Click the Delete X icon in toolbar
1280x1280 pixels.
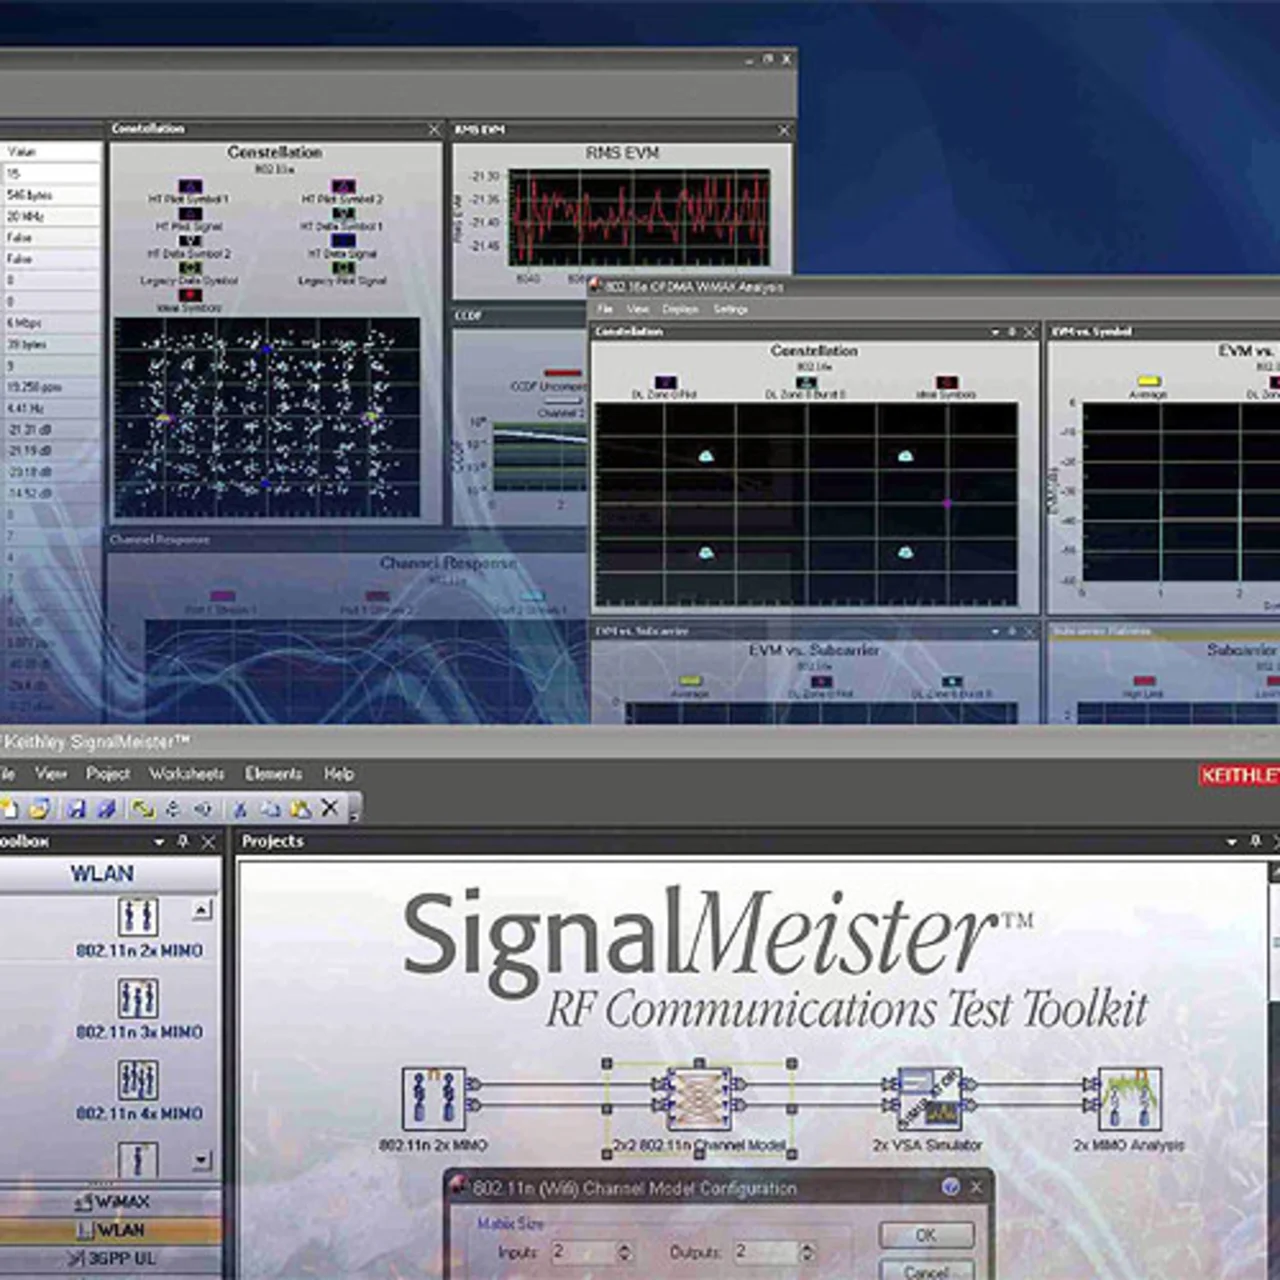click(x=330, y=808)
